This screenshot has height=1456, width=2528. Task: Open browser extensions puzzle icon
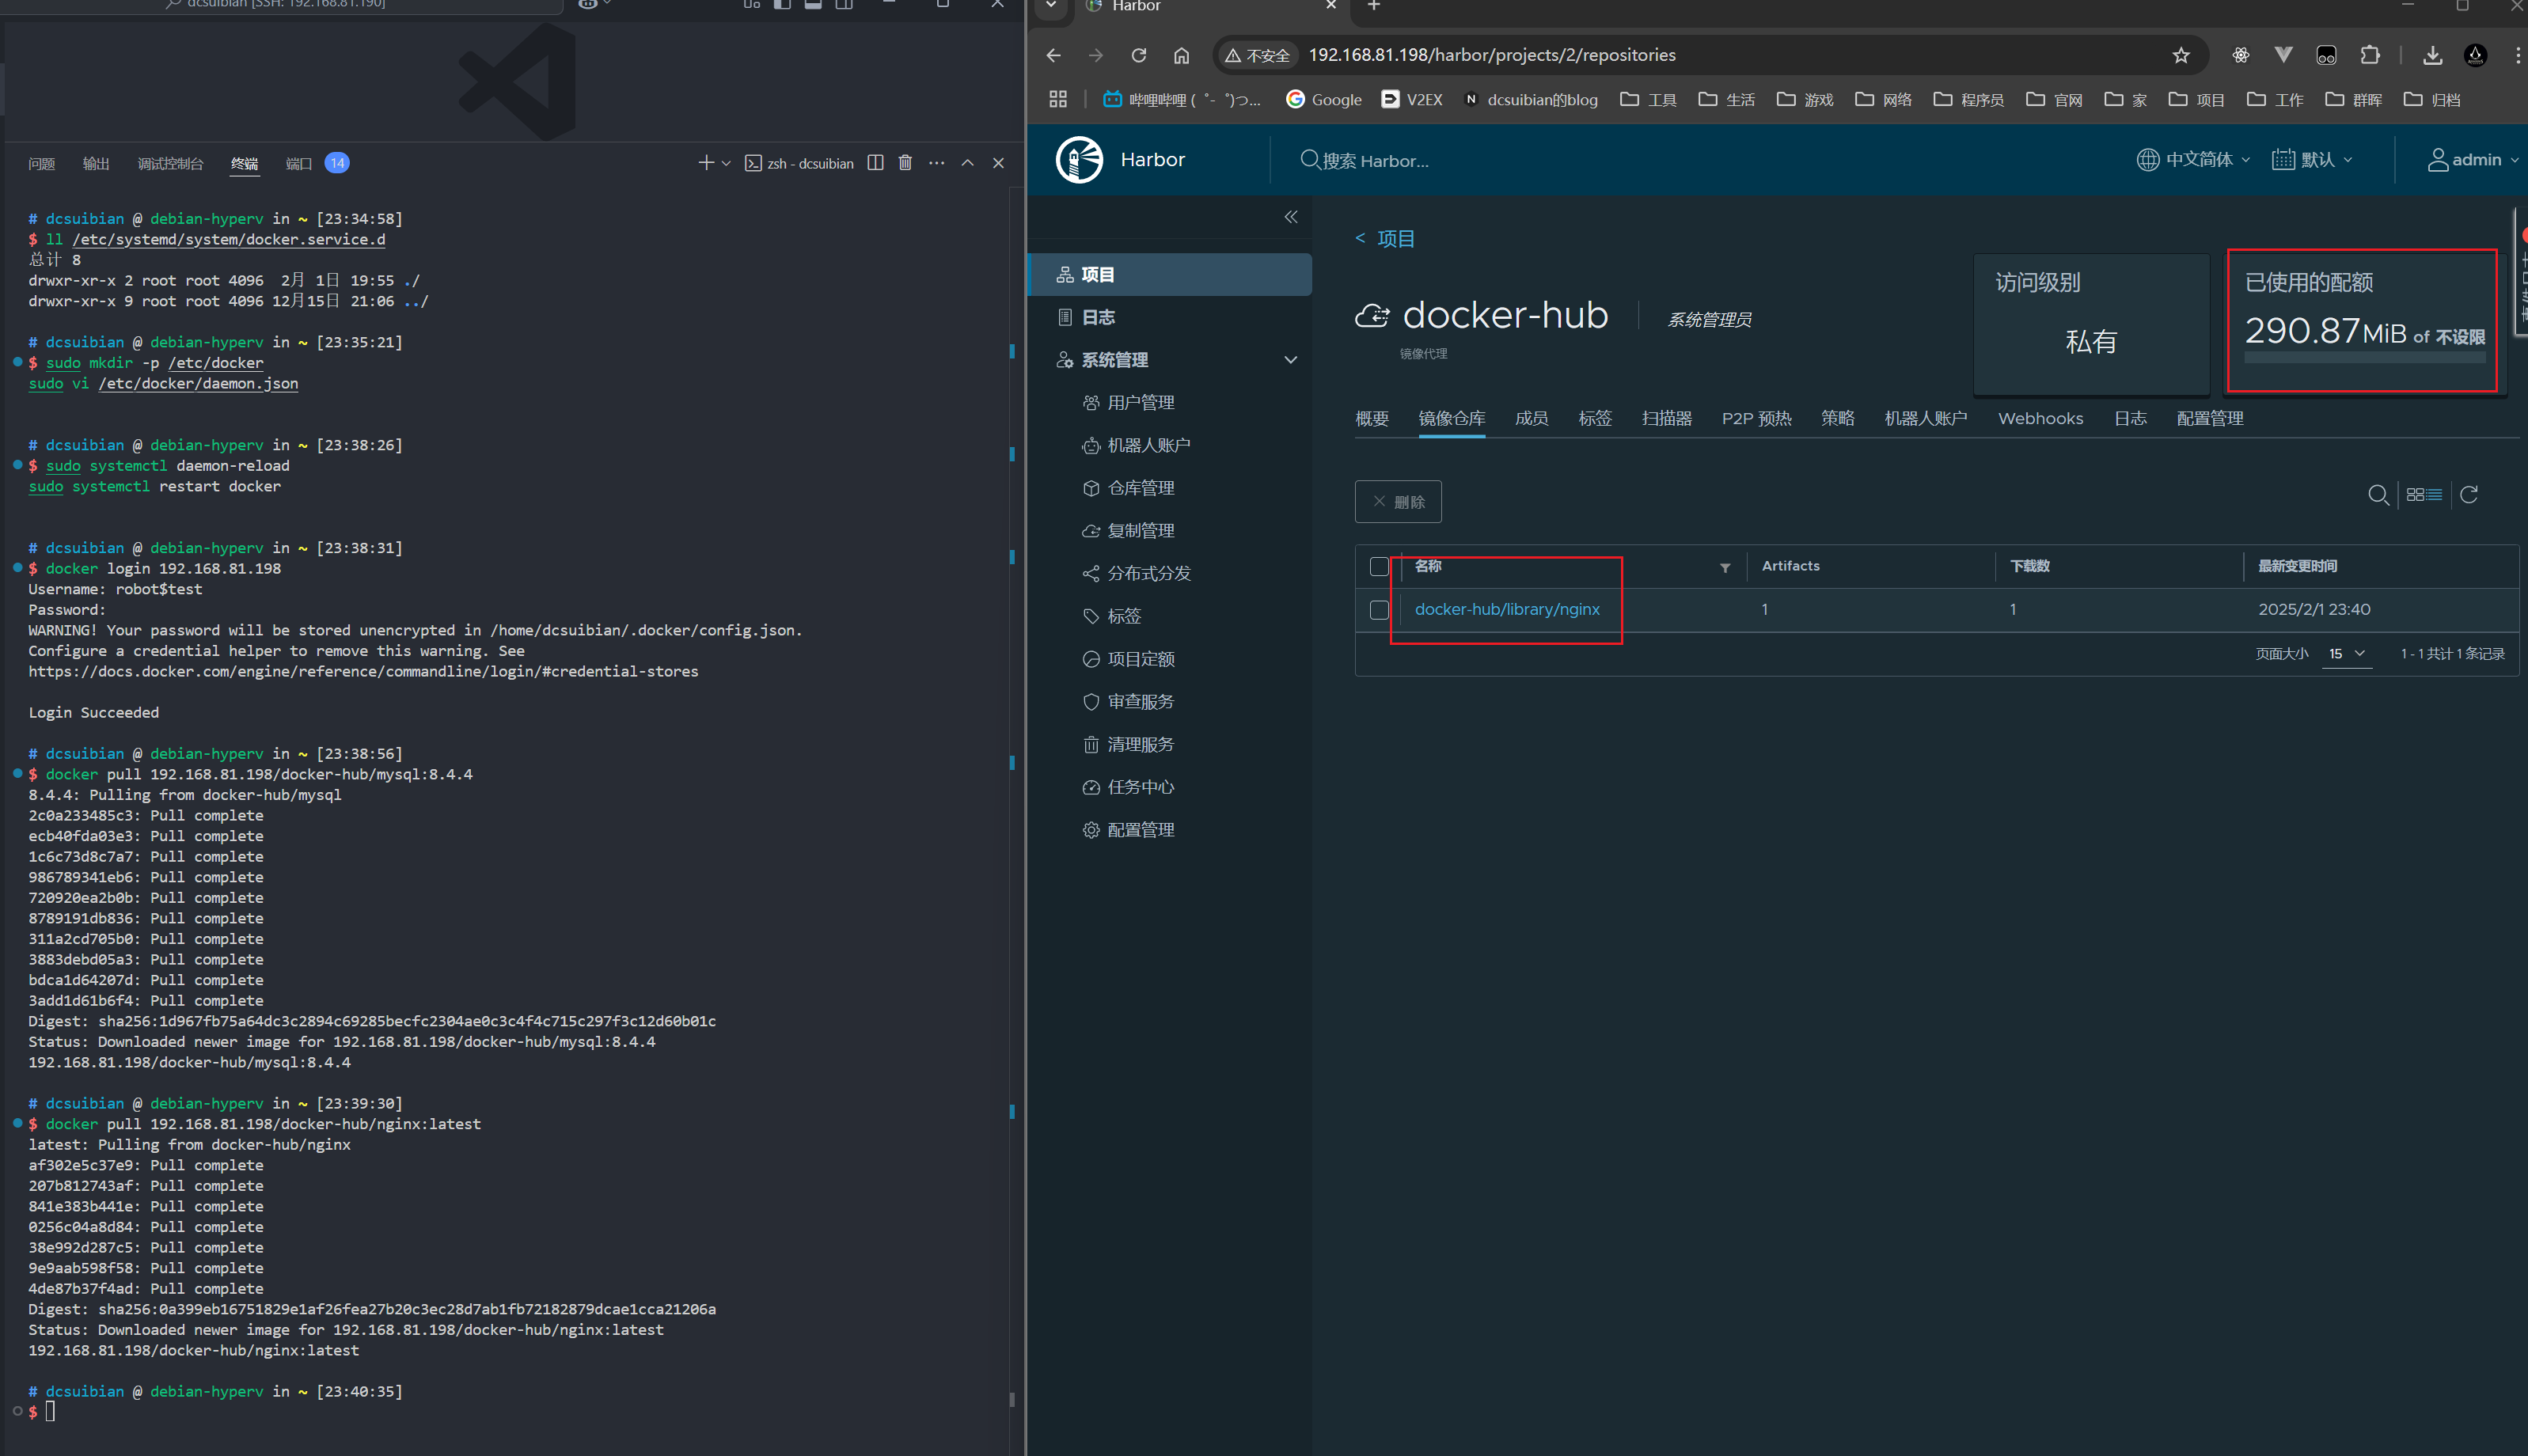[x=2369, y=55]
